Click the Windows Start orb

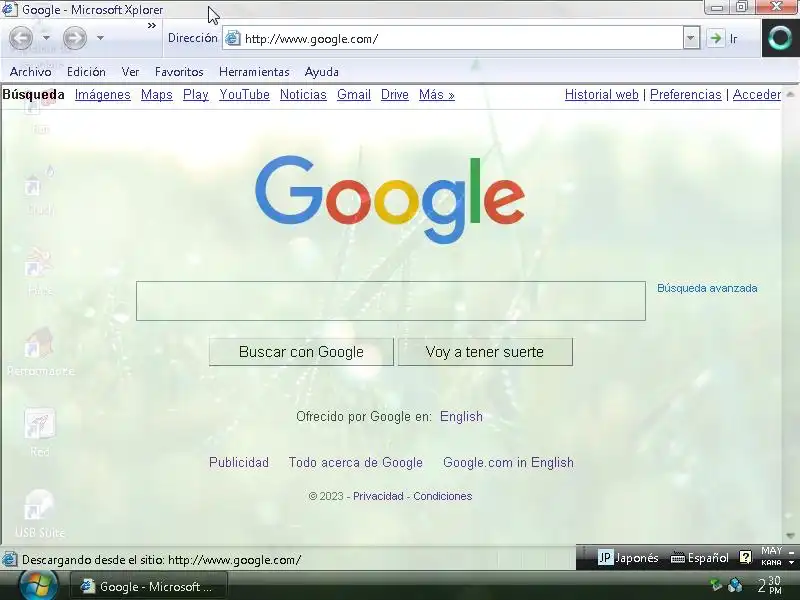[x=38, y=586]
